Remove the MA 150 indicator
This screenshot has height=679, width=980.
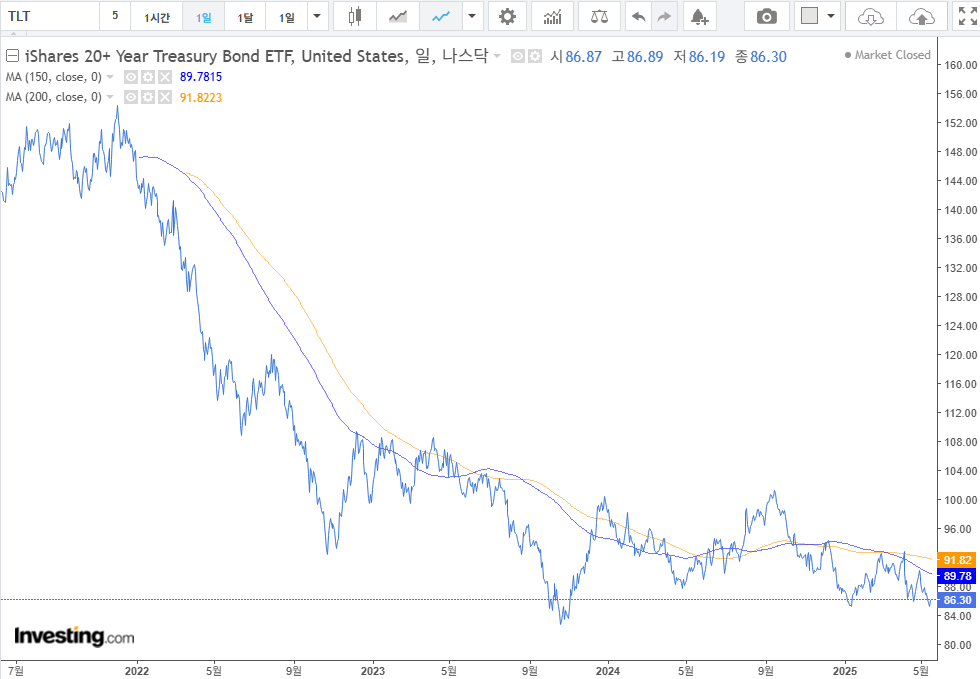164,77
